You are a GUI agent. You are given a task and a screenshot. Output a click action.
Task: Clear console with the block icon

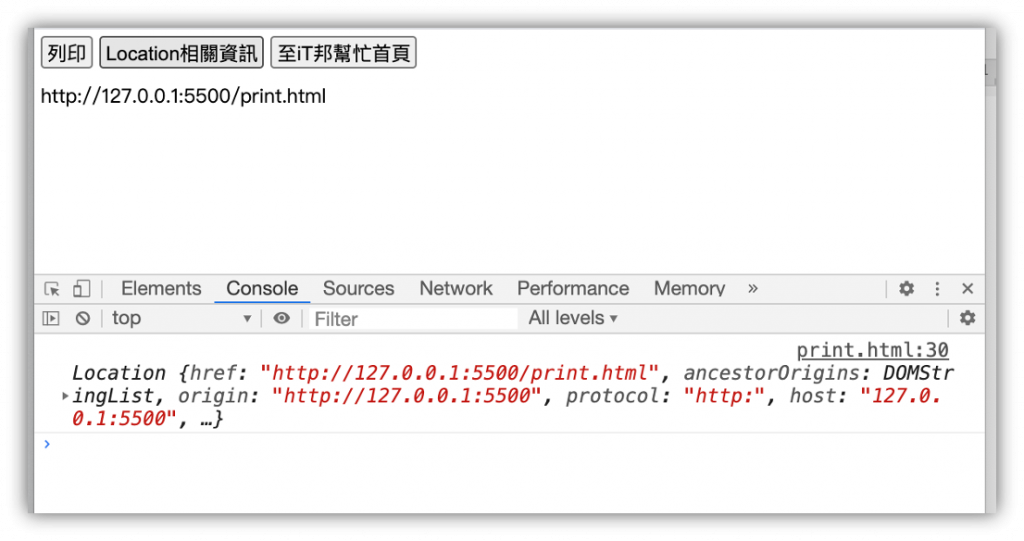[82, 318]
